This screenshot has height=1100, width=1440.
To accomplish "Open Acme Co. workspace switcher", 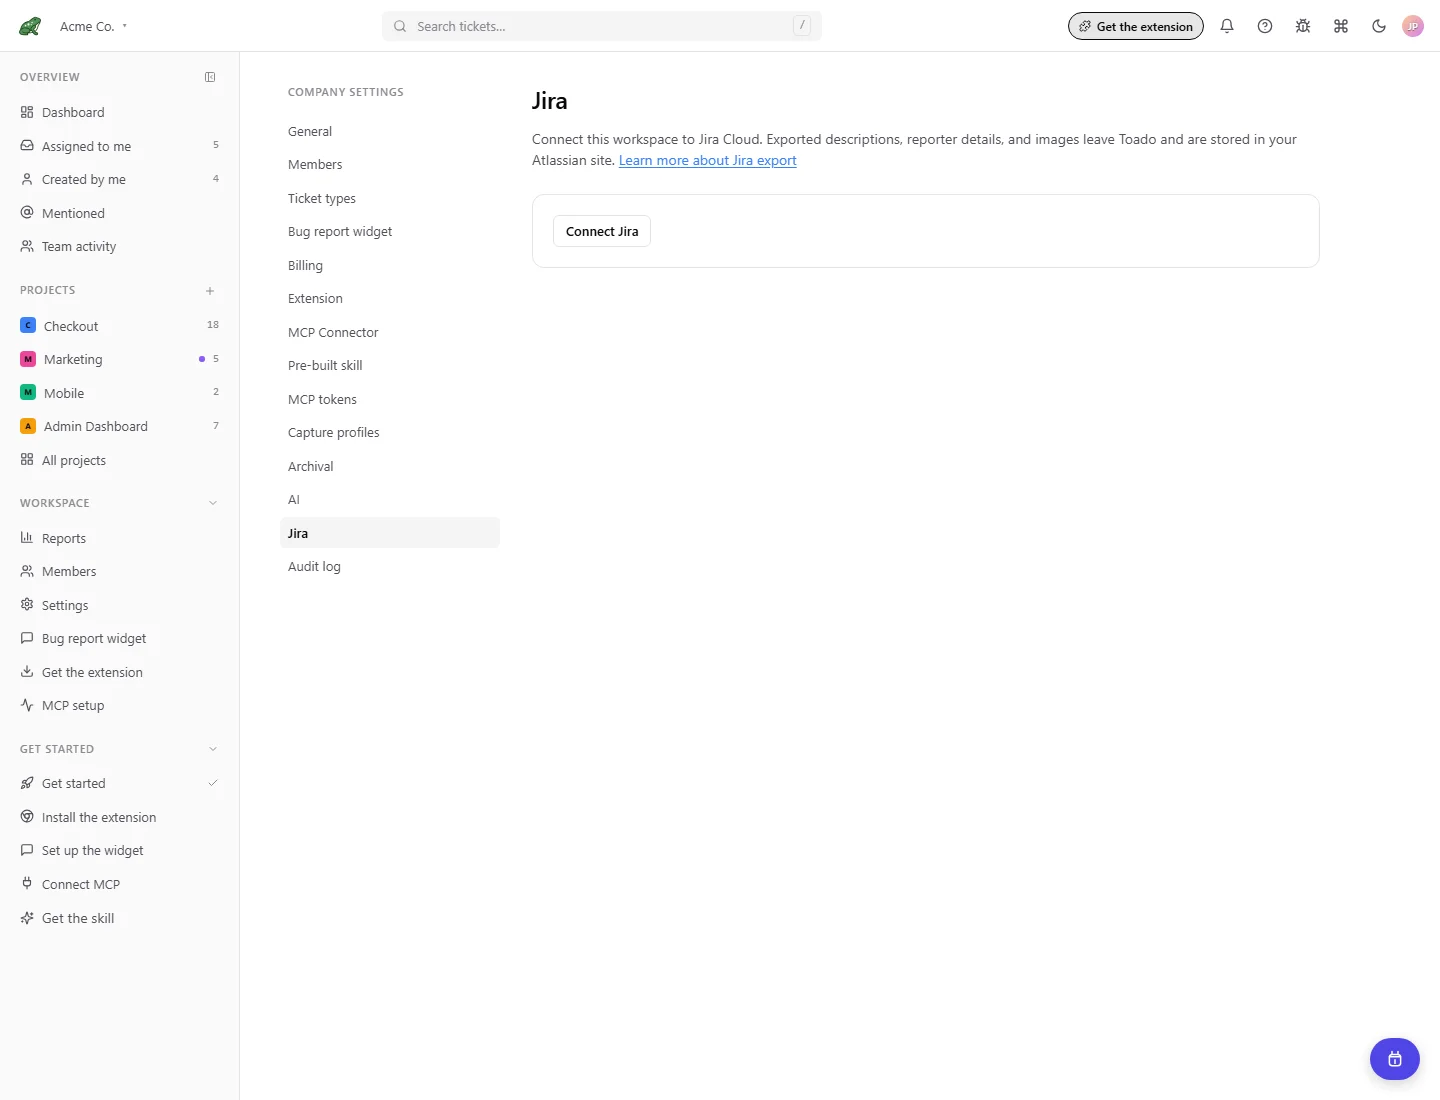I will (x=93, y=26).
